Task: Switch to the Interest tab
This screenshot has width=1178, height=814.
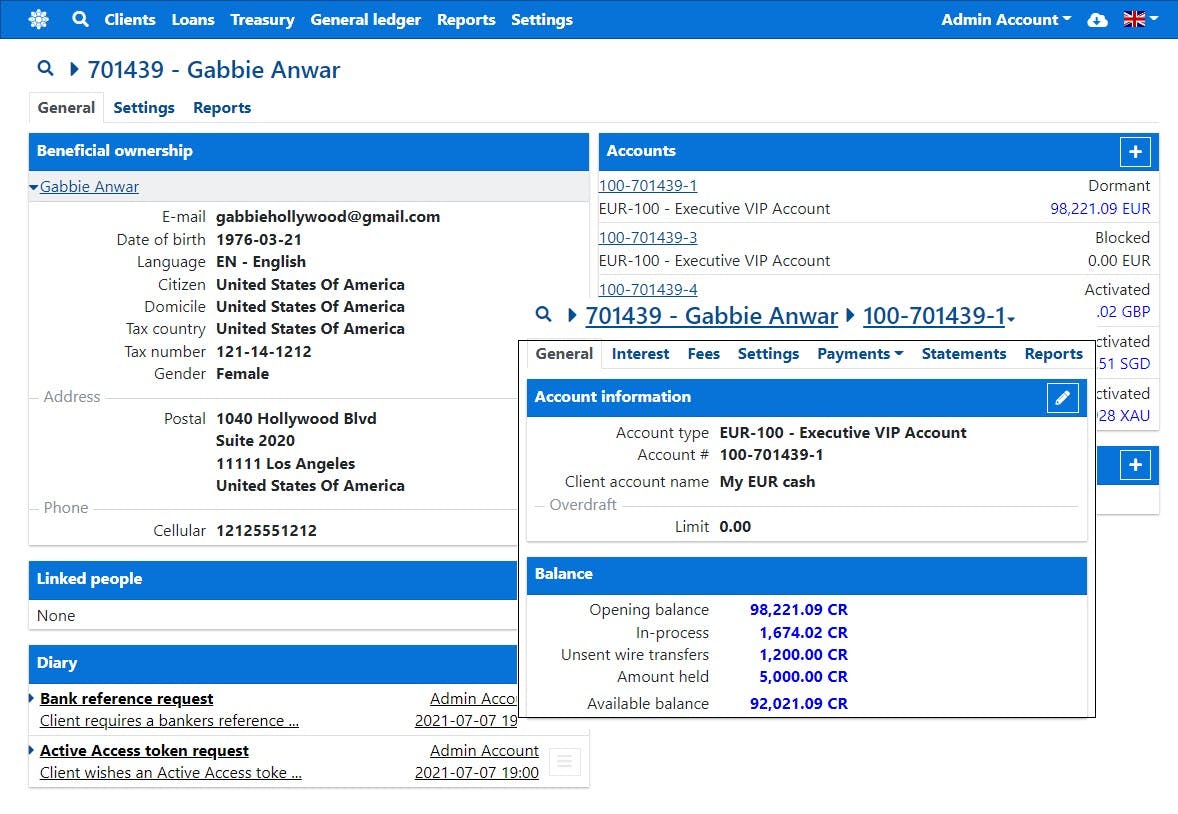Action: (x=640, y=353)
